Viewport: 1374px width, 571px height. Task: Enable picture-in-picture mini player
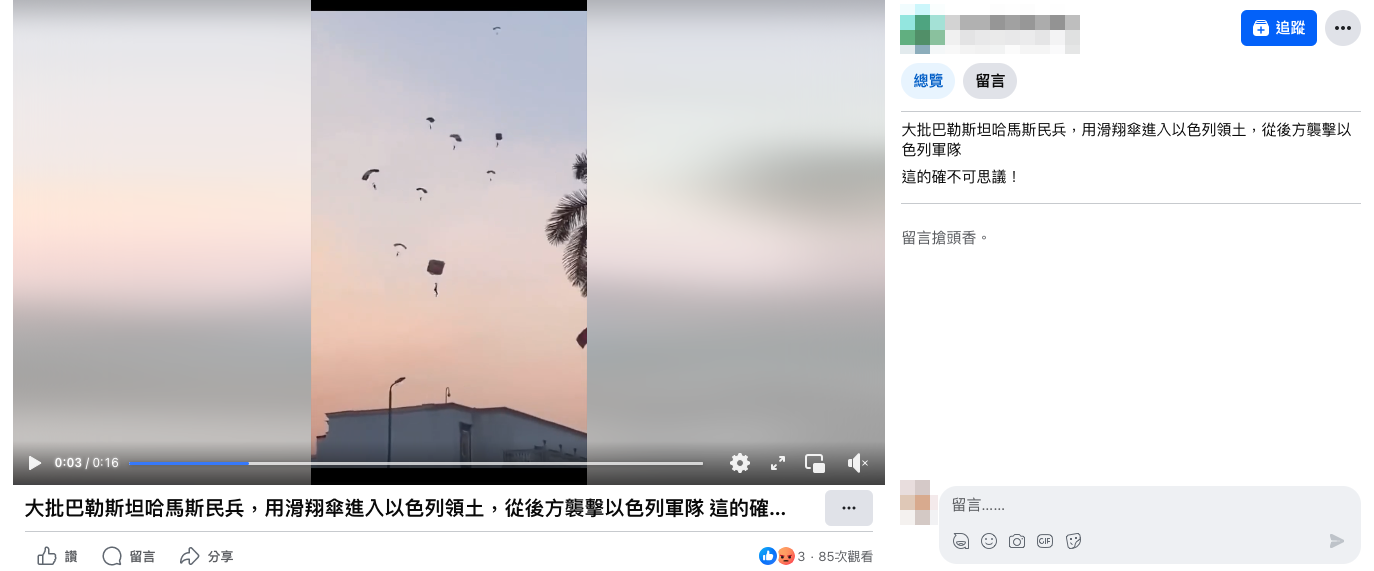point(816,463)
